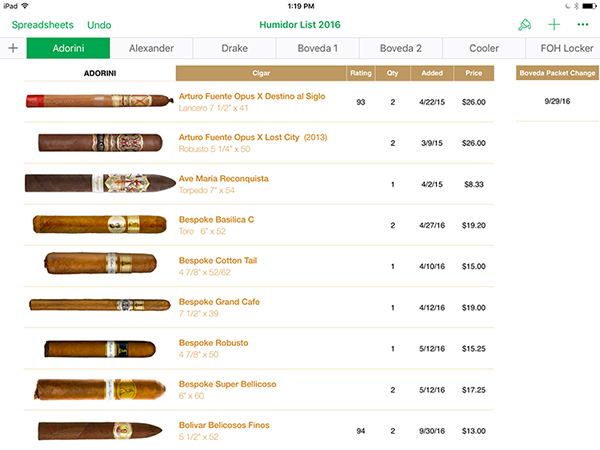Select the $19.00 price cell
The image size is (600, 450).
tap(474, 308)
